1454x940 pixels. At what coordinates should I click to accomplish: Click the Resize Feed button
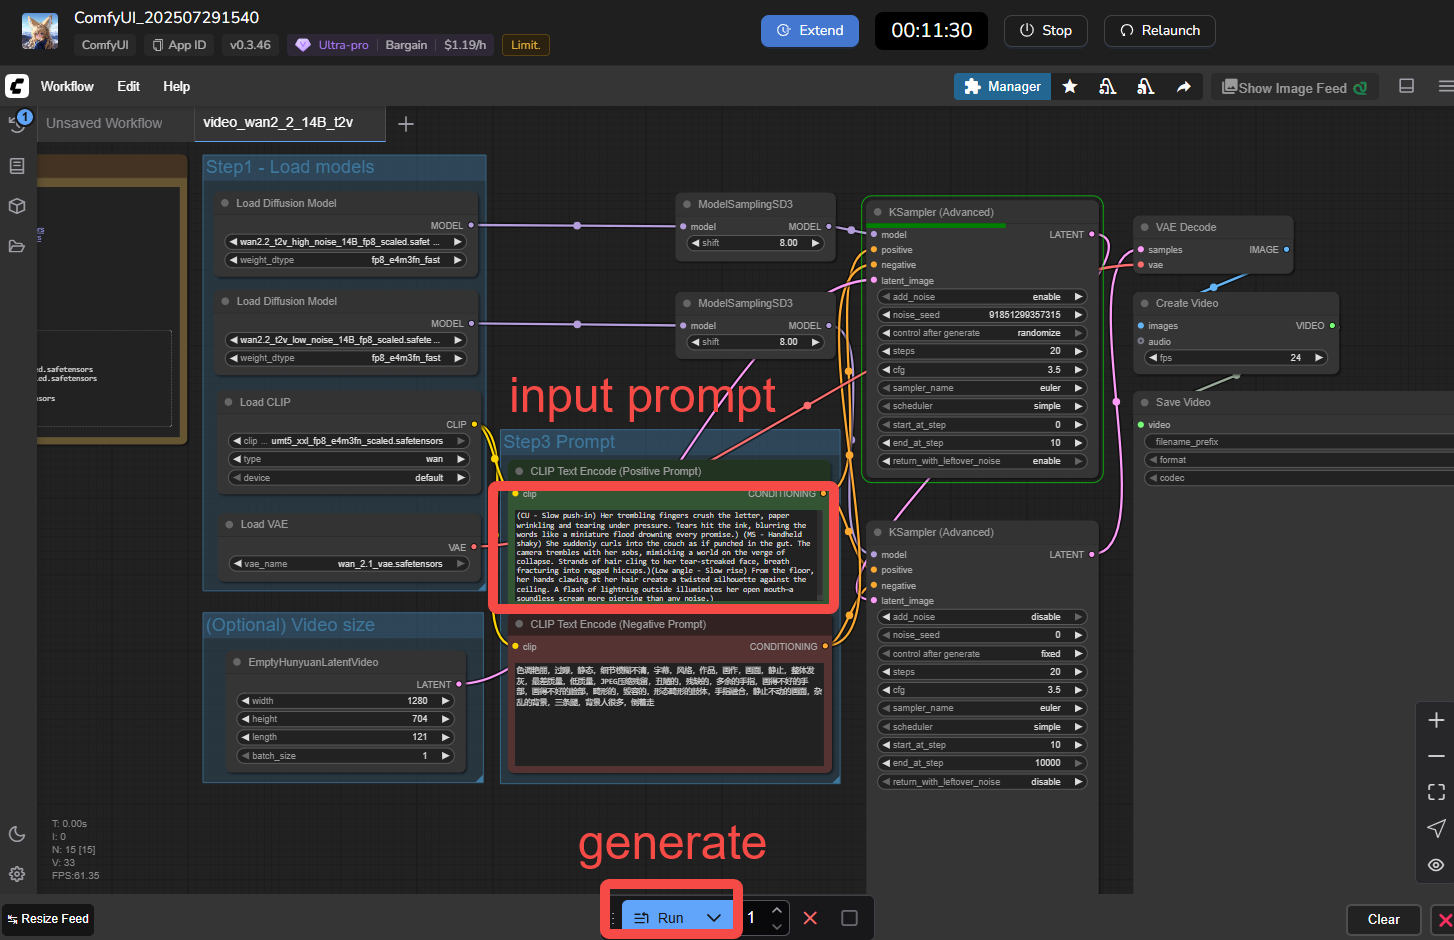48,919
